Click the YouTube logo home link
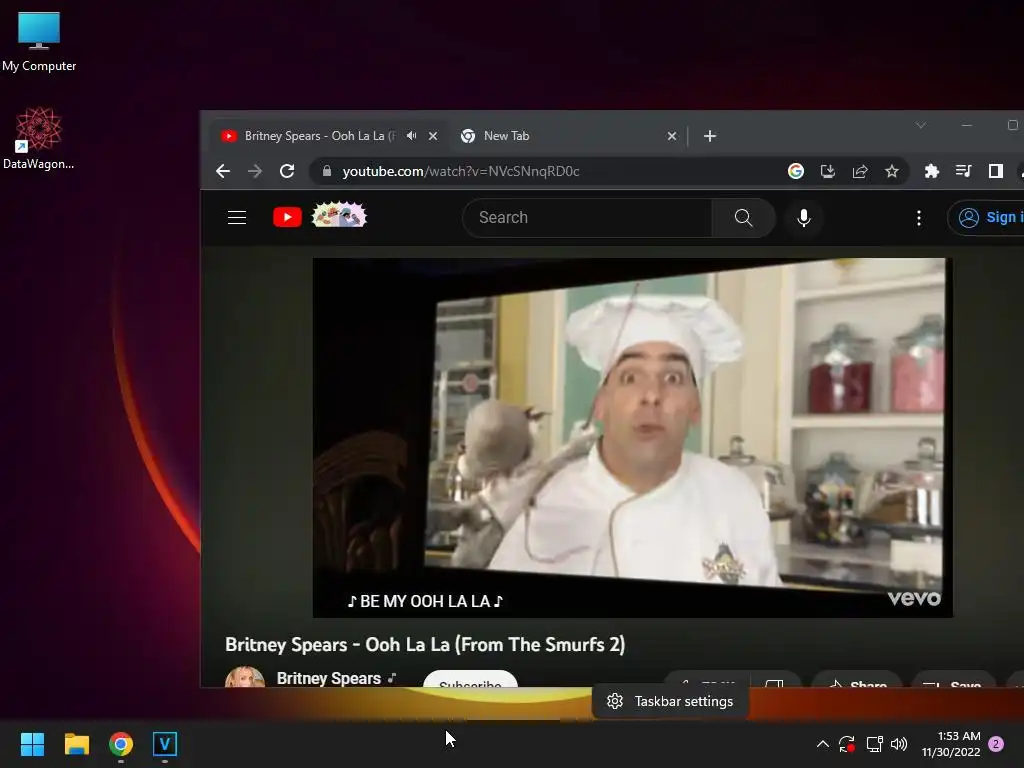 287,217
